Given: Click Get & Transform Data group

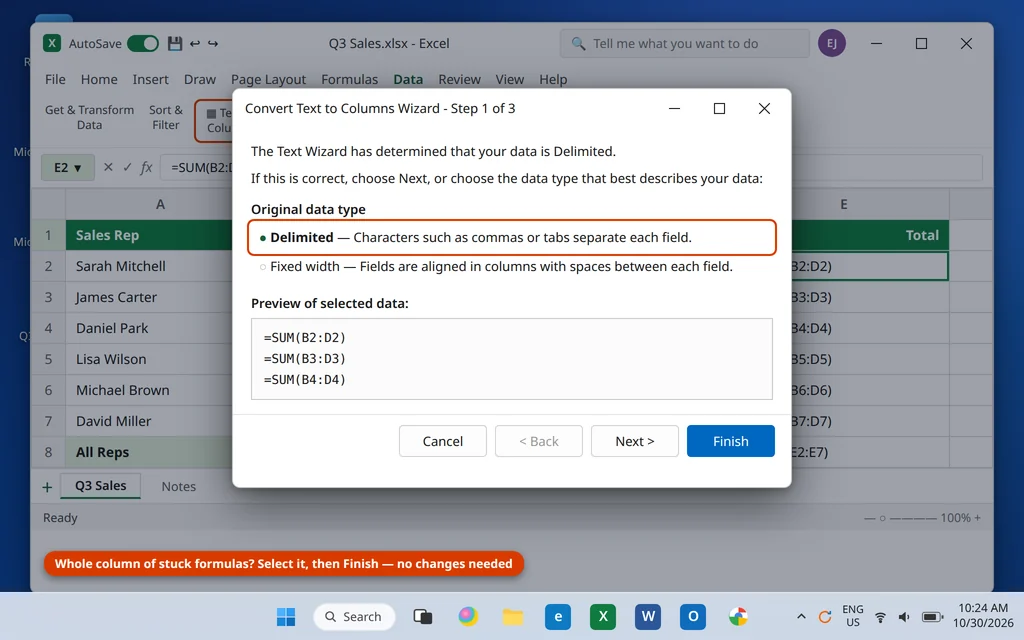Looking at the screenshot, I should pos(89,118).
